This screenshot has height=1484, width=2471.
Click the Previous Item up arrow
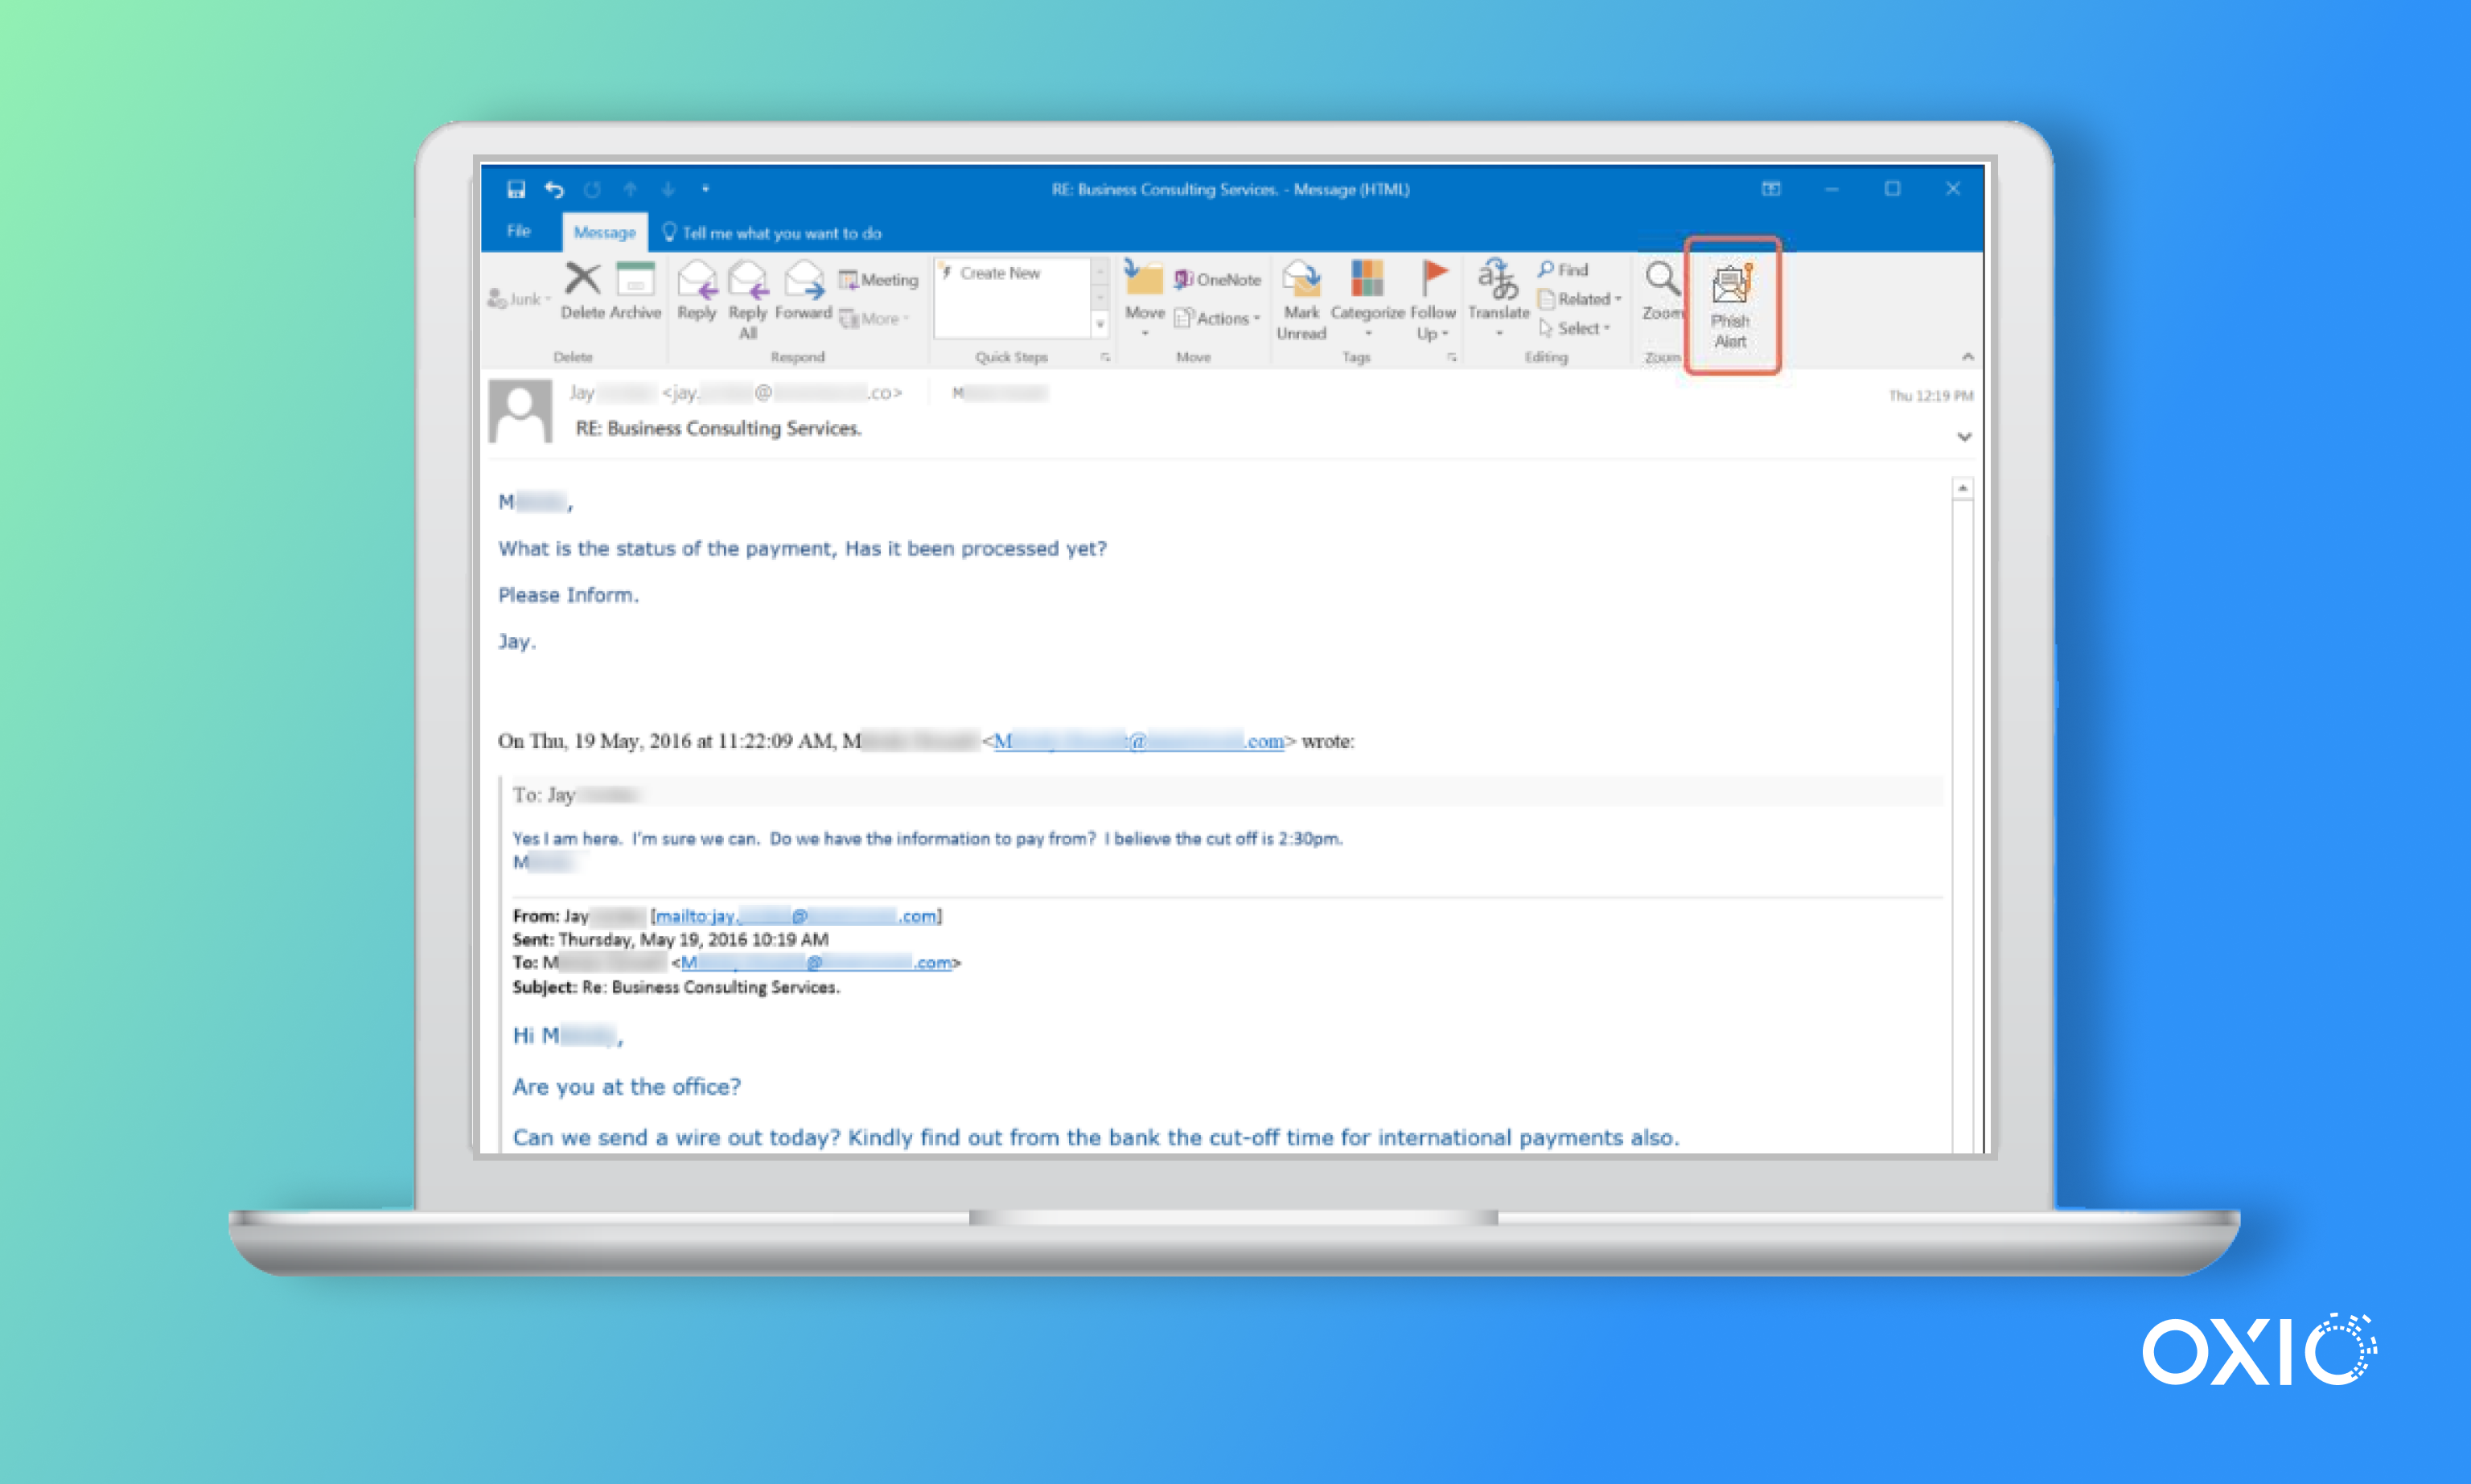pos(630,189)
